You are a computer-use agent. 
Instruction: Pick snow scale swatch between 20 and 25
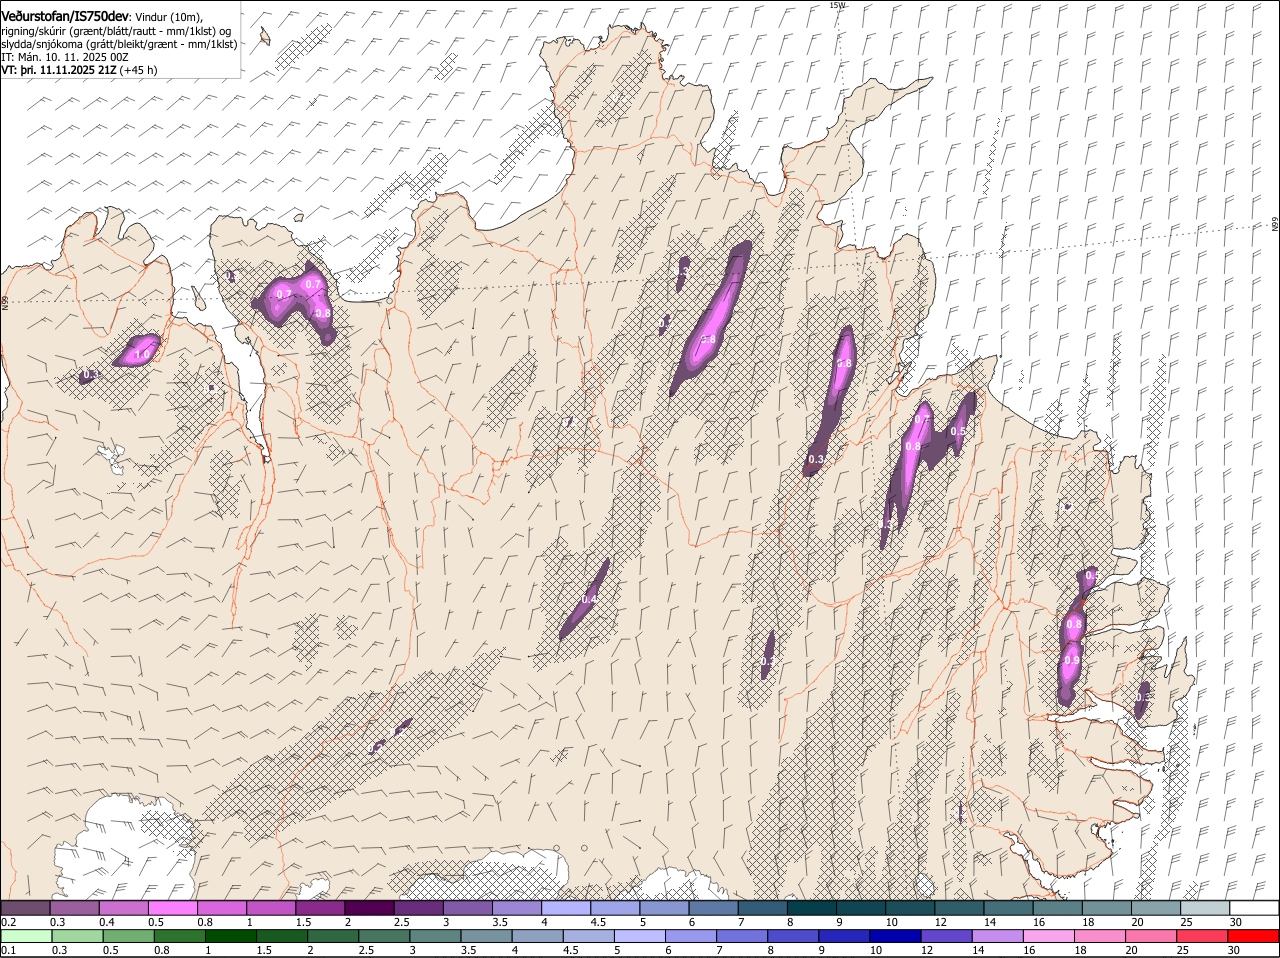[1156, 908]
